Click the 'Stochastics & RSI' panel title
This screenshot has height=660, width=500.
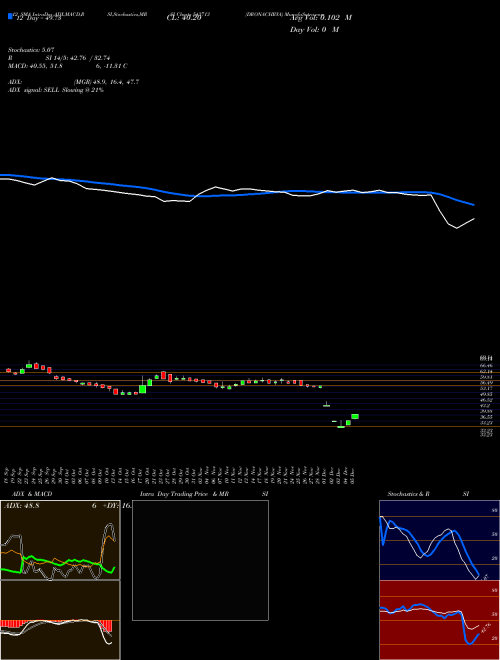(428, 494)
